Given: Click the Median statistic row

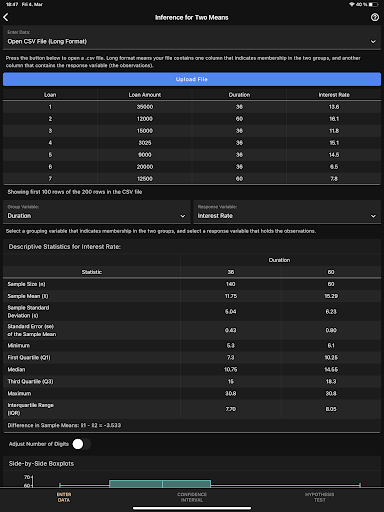Looking at the screenshot, I should click(x=192, y=369).
